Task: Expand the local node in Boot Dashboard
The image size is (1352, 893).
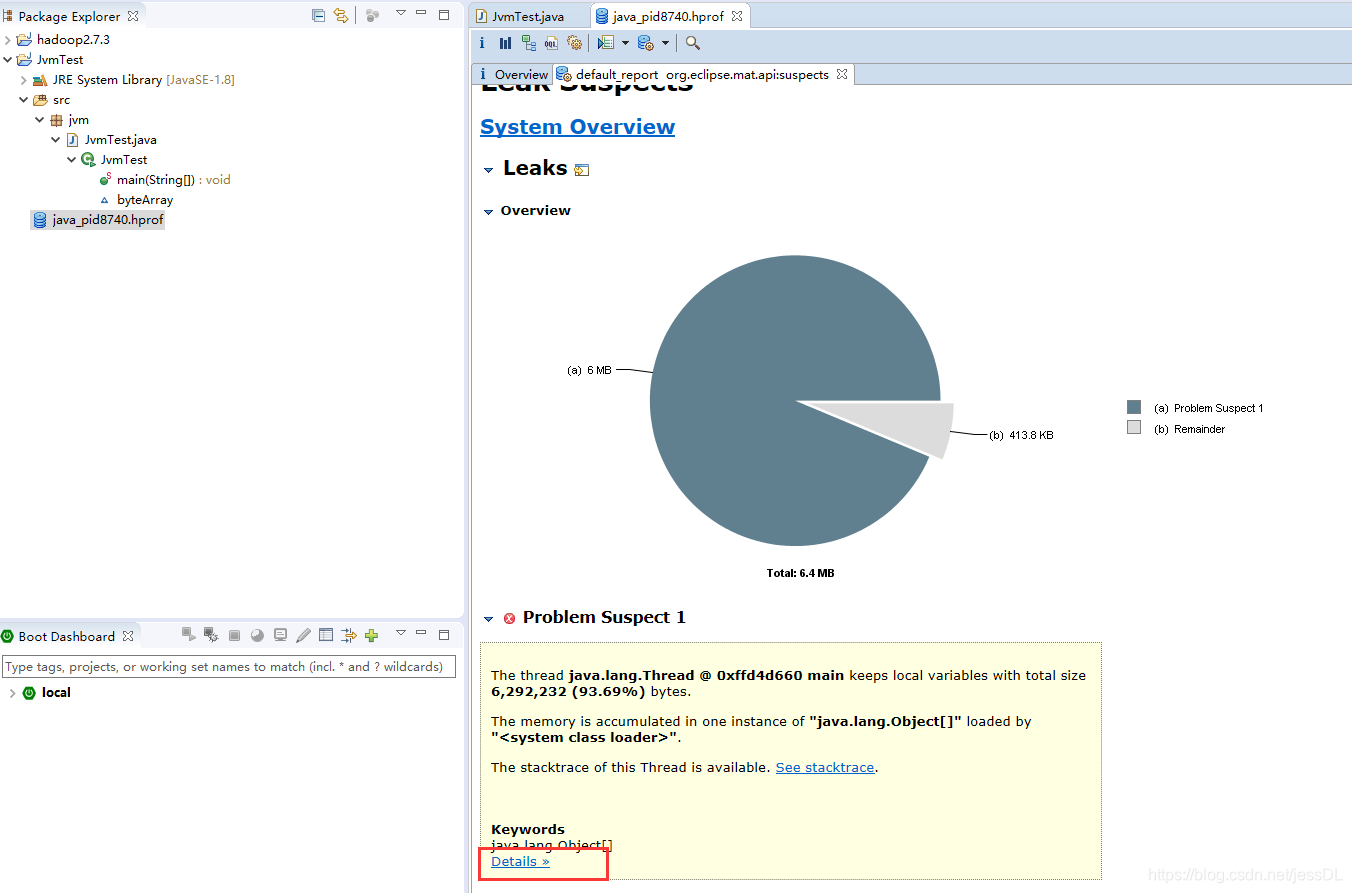Action: tap(12, 693)
